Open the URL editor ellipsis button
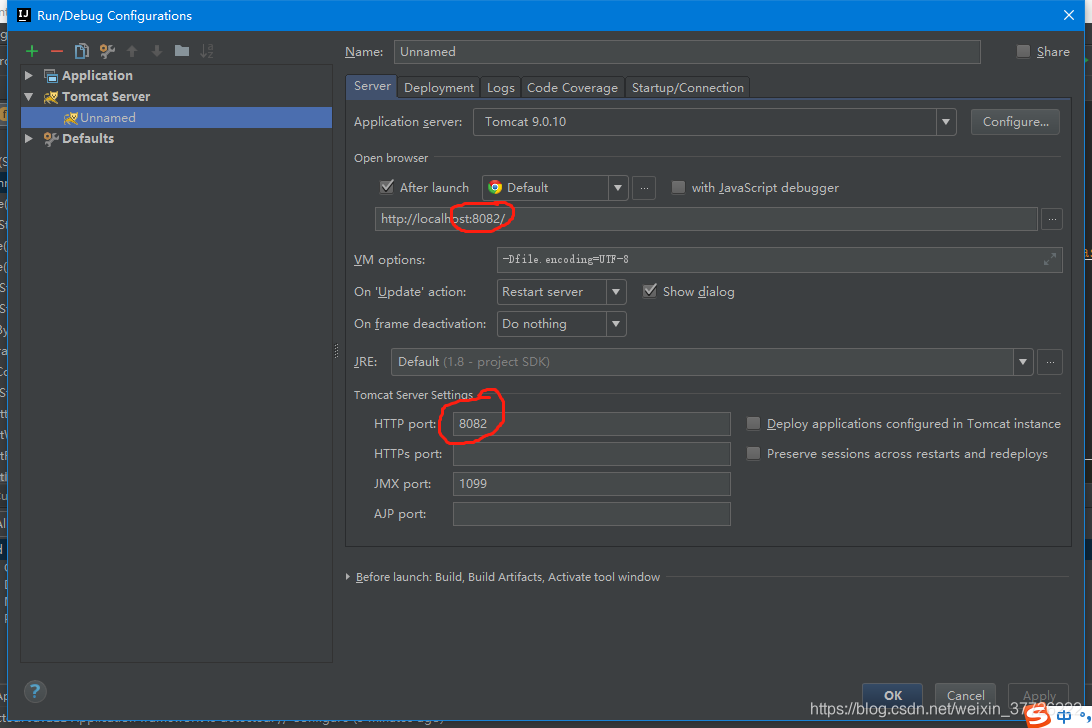 click(1052, 219)
